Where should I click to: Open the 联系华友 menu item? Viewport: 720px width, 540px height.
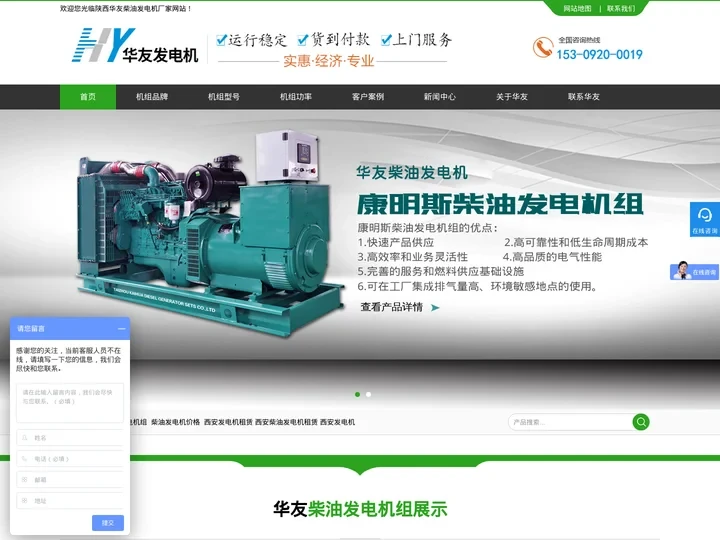pyautogui.click(x=584, y=97)
